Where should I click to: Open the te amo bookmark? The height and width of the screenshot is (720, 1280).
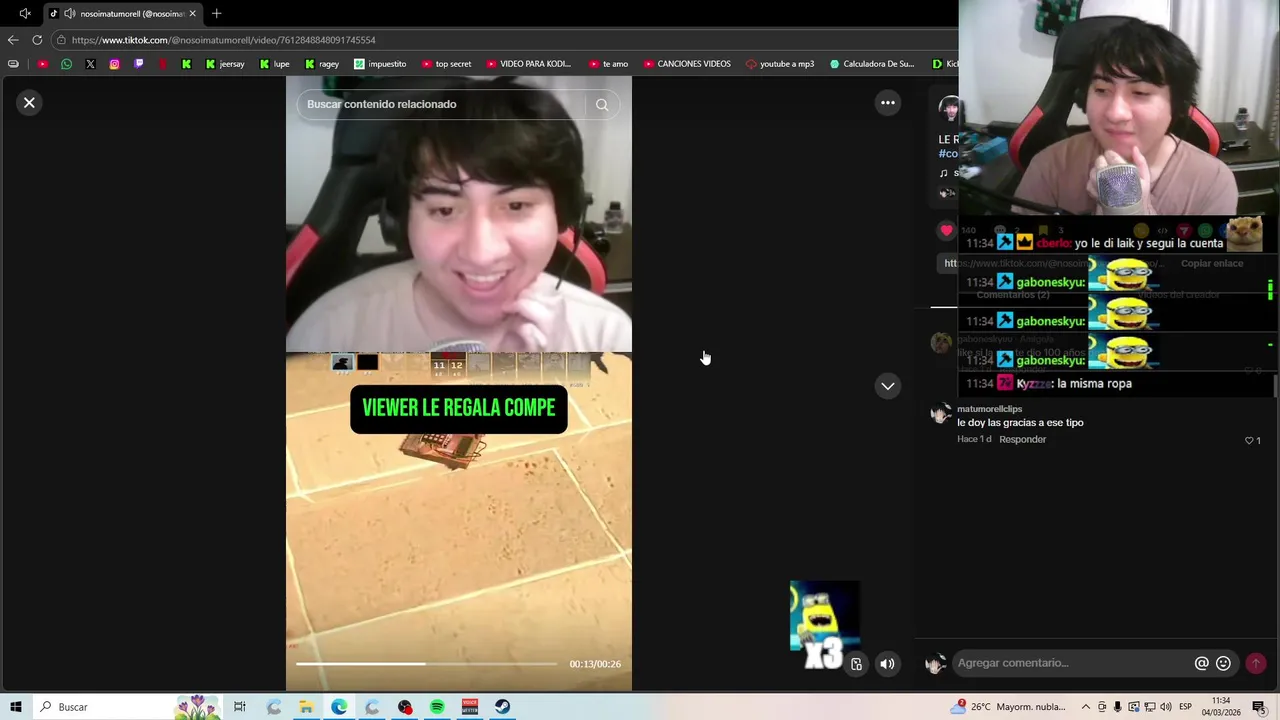click(x=608, y=64)
